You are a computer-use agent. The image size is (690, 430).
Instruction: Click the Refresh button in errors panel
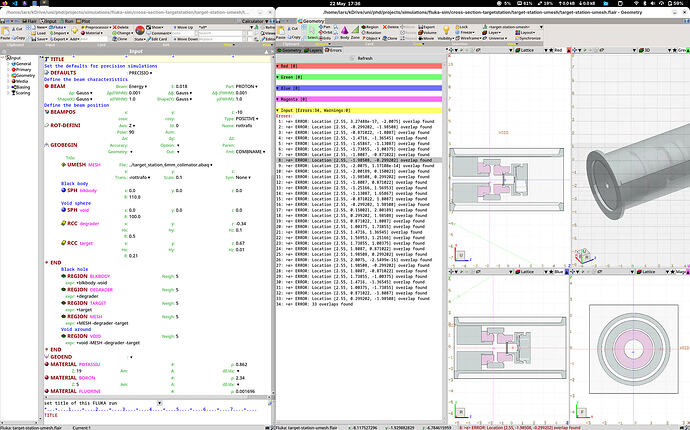[x=365, y=59]
